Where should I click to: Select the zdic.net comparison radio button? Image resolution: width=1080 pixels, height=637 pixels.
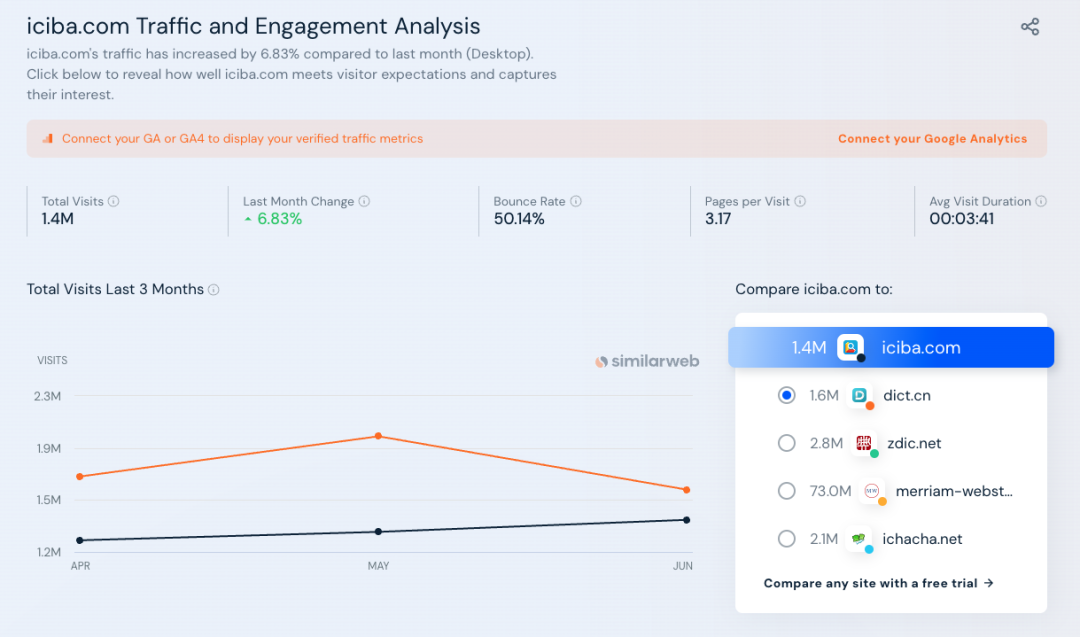click(787, 443)
